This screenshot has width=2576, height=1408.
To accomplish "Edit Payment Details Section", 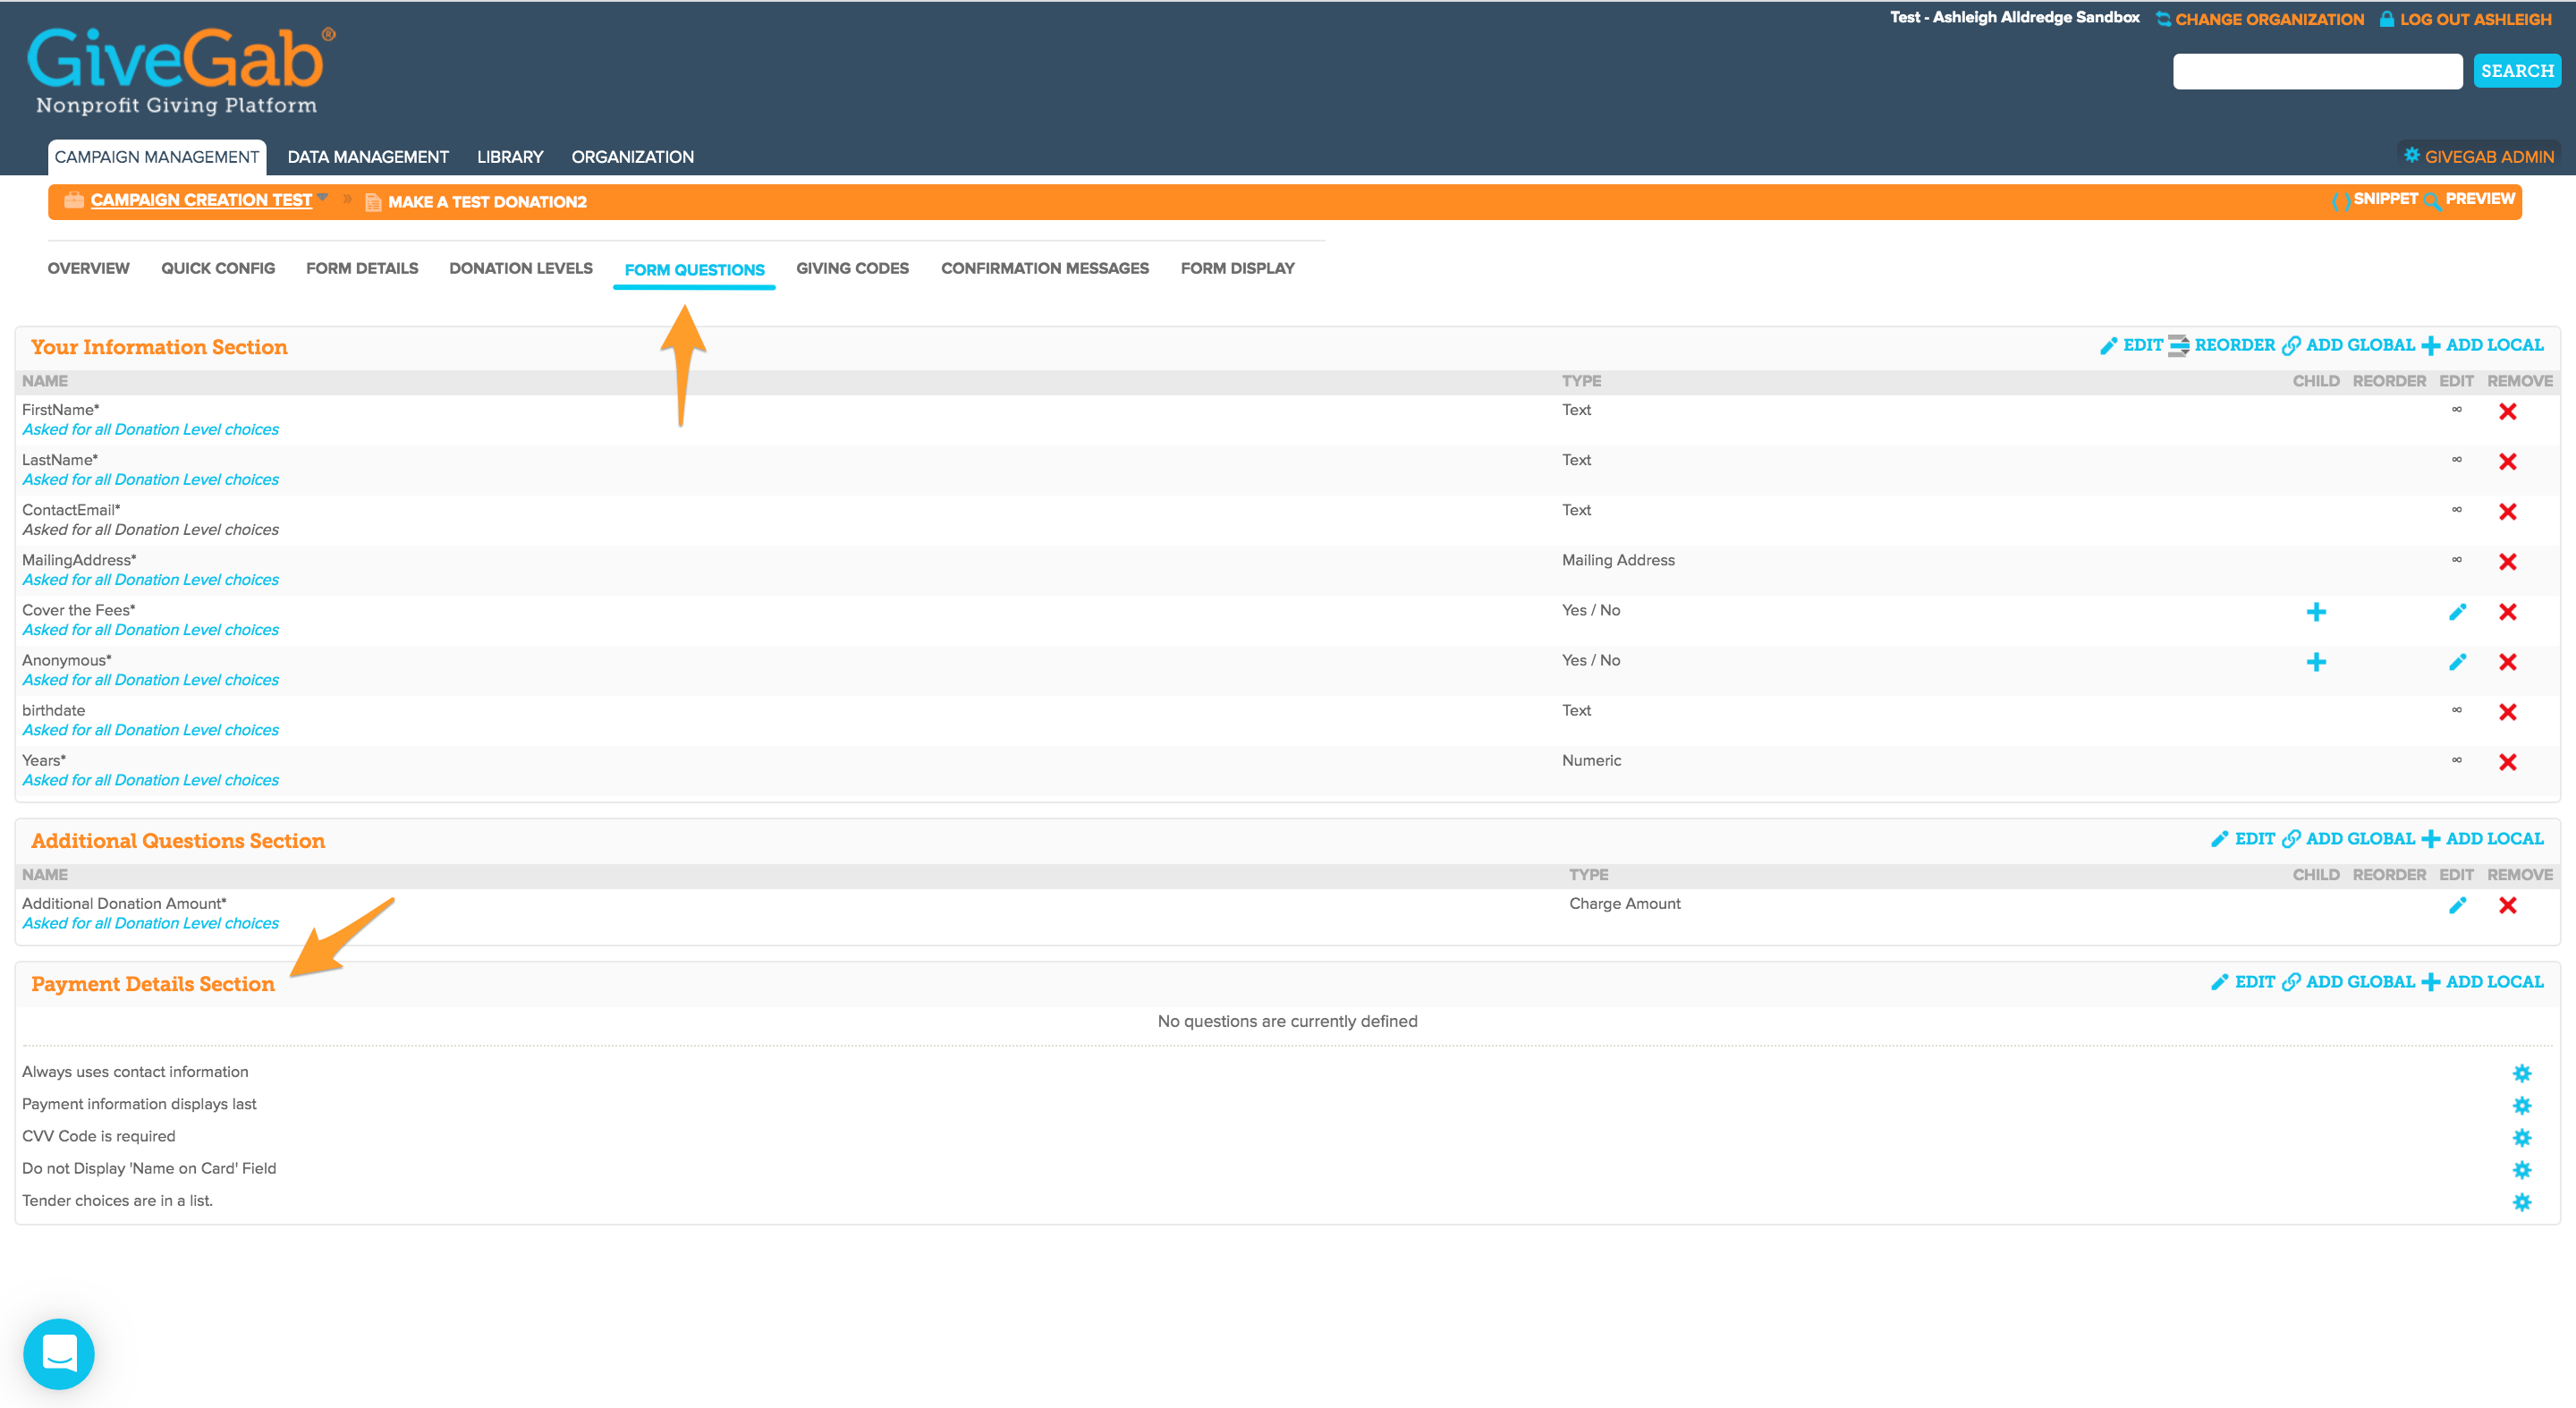I will pyautogui.click(x=2243, y=982).
